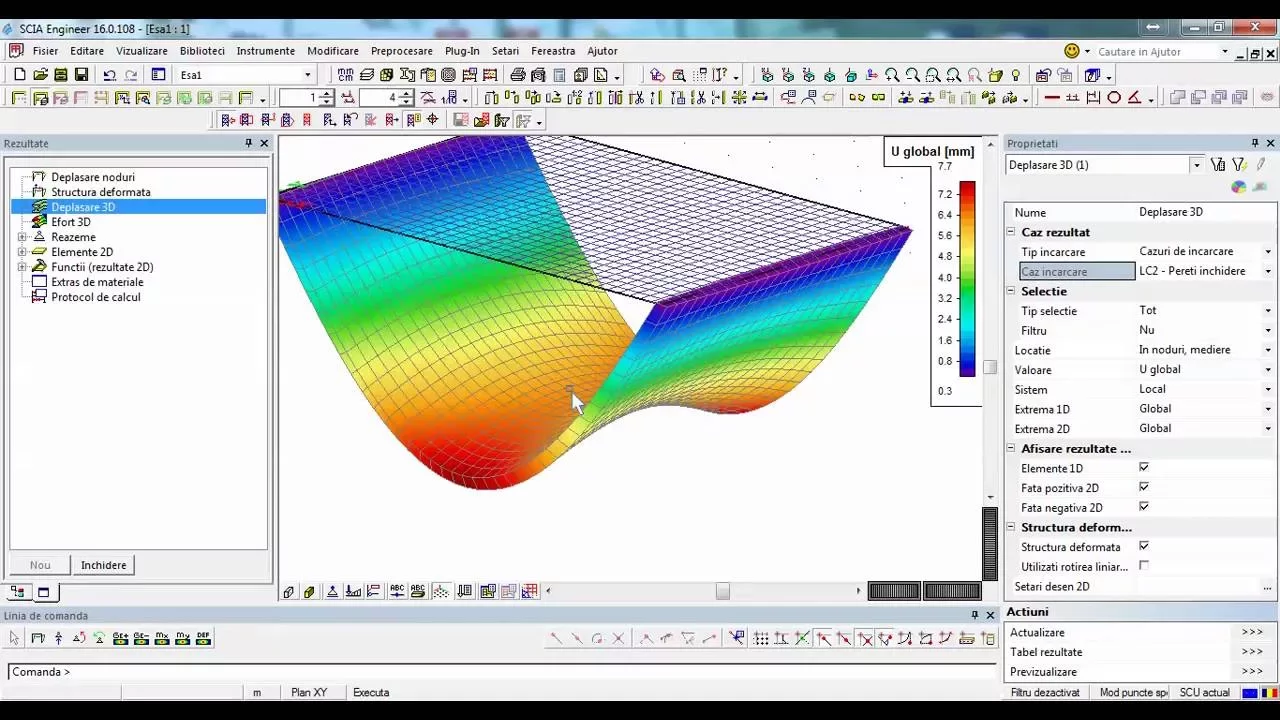Open the Instrumente menu
Screen dimensions: 1280x720
(266, 51)
